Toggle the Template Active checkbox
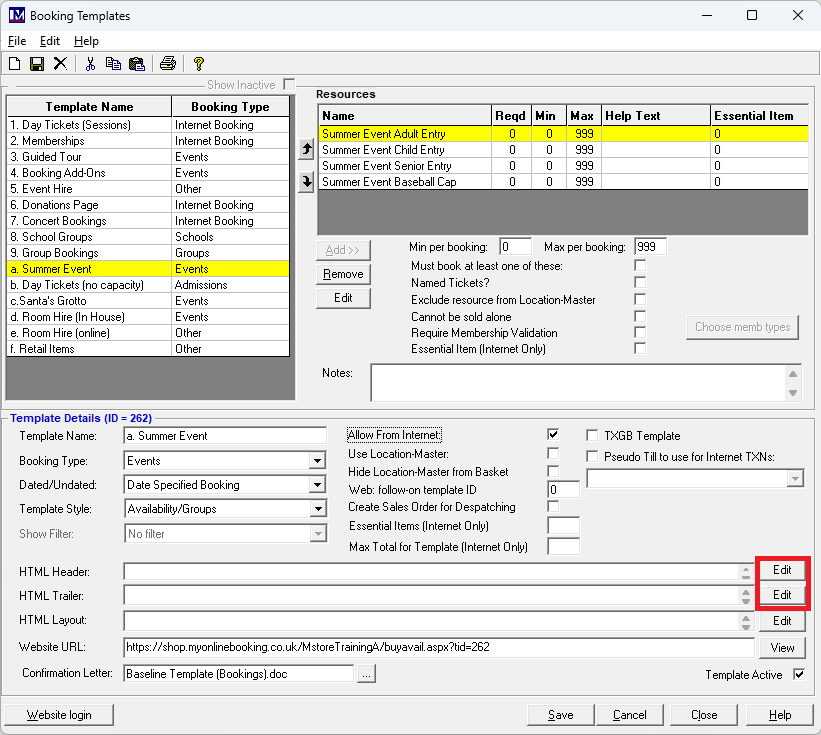The height and width of the screenshot is (735, 821). (x=799, y=675)
